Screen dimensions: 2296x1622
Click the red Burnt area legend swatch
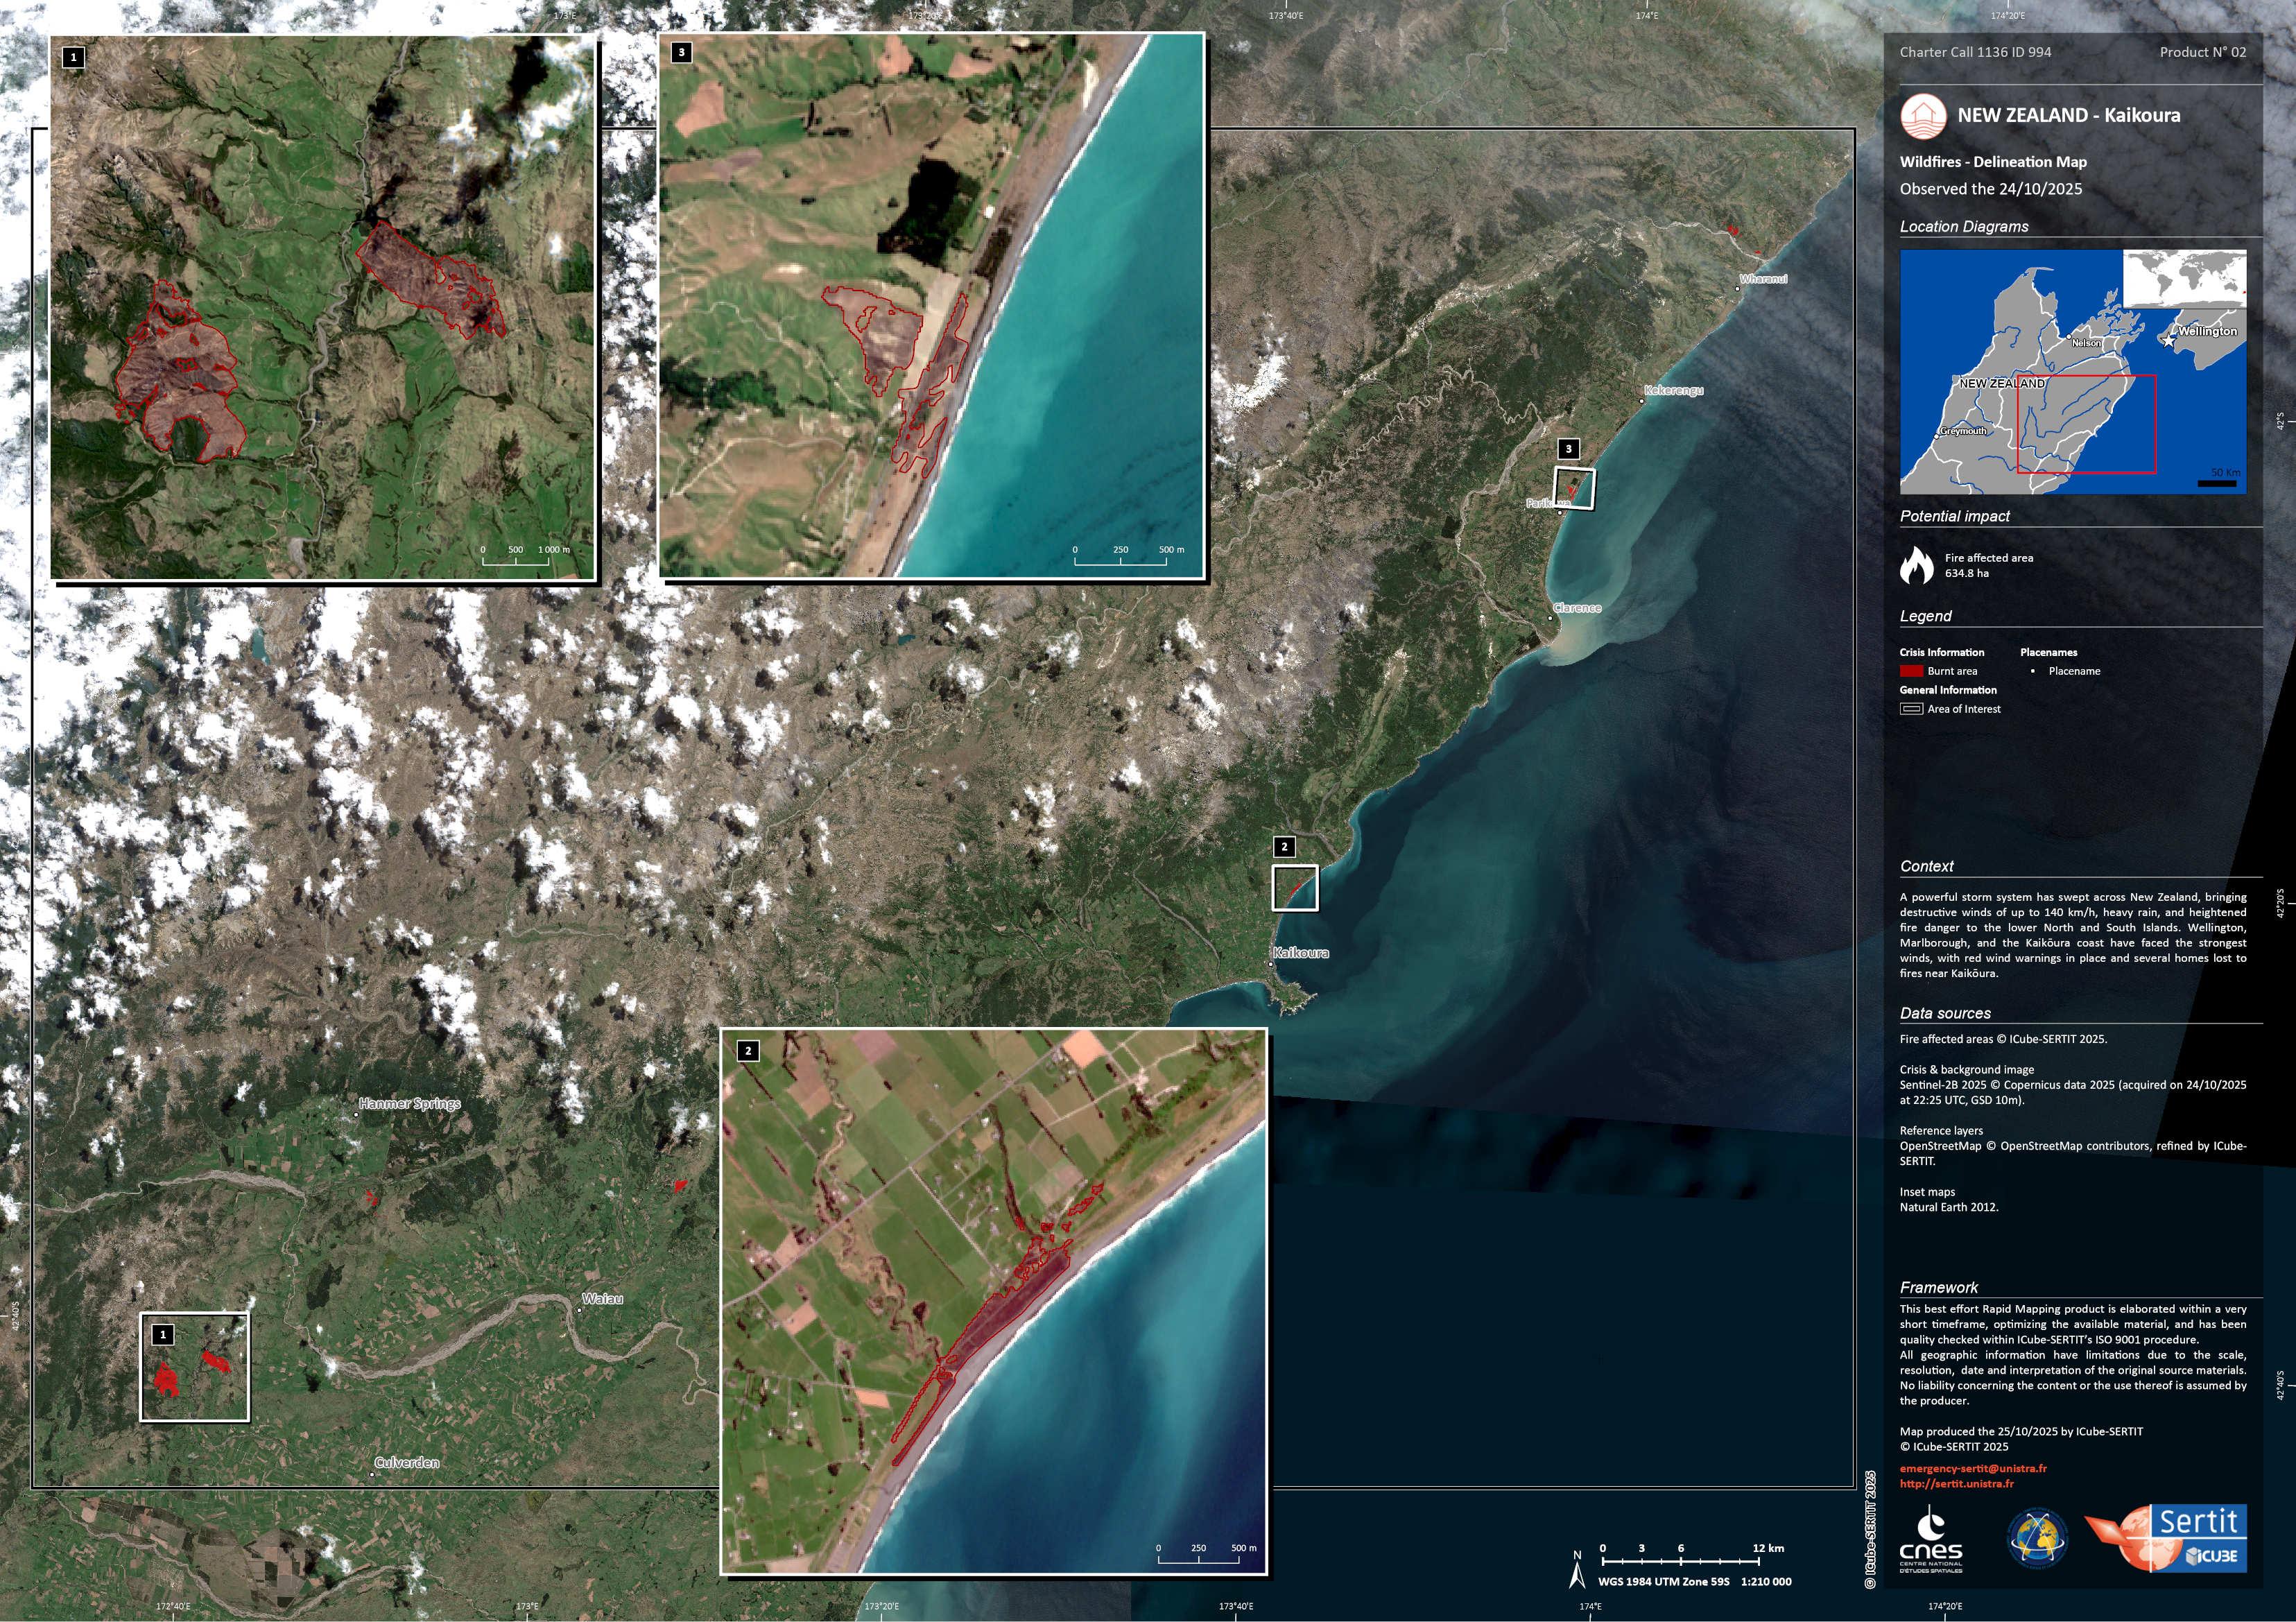coord(1911,671)
